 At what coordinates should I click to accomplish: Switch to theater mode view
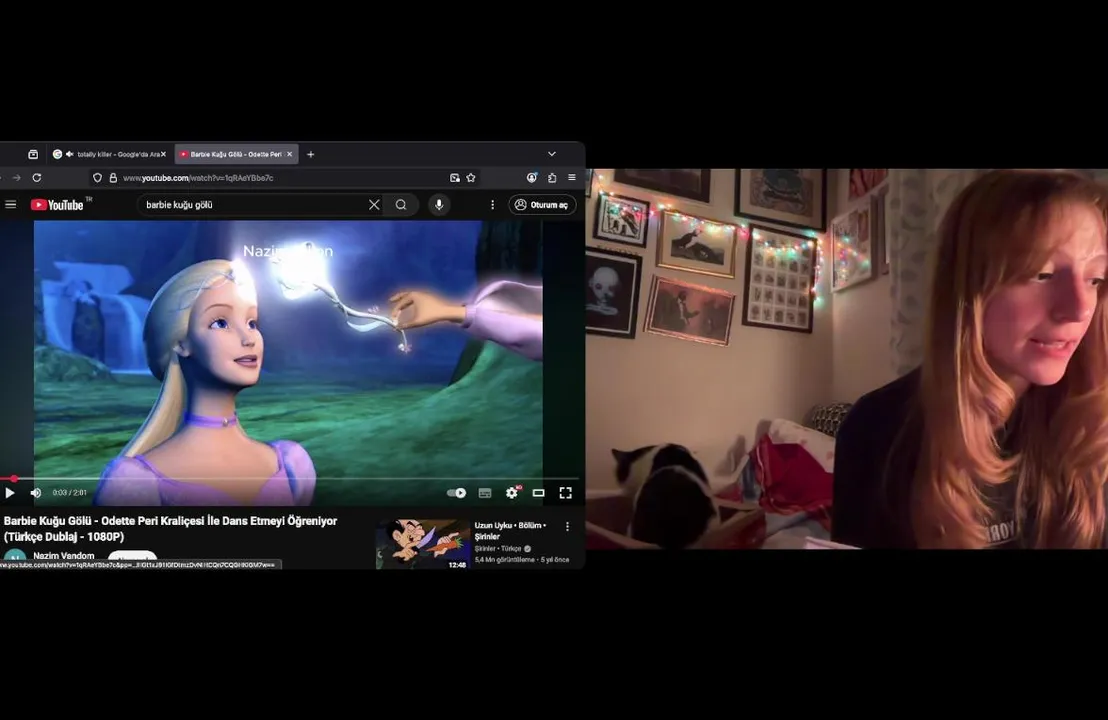coord(538,492)
